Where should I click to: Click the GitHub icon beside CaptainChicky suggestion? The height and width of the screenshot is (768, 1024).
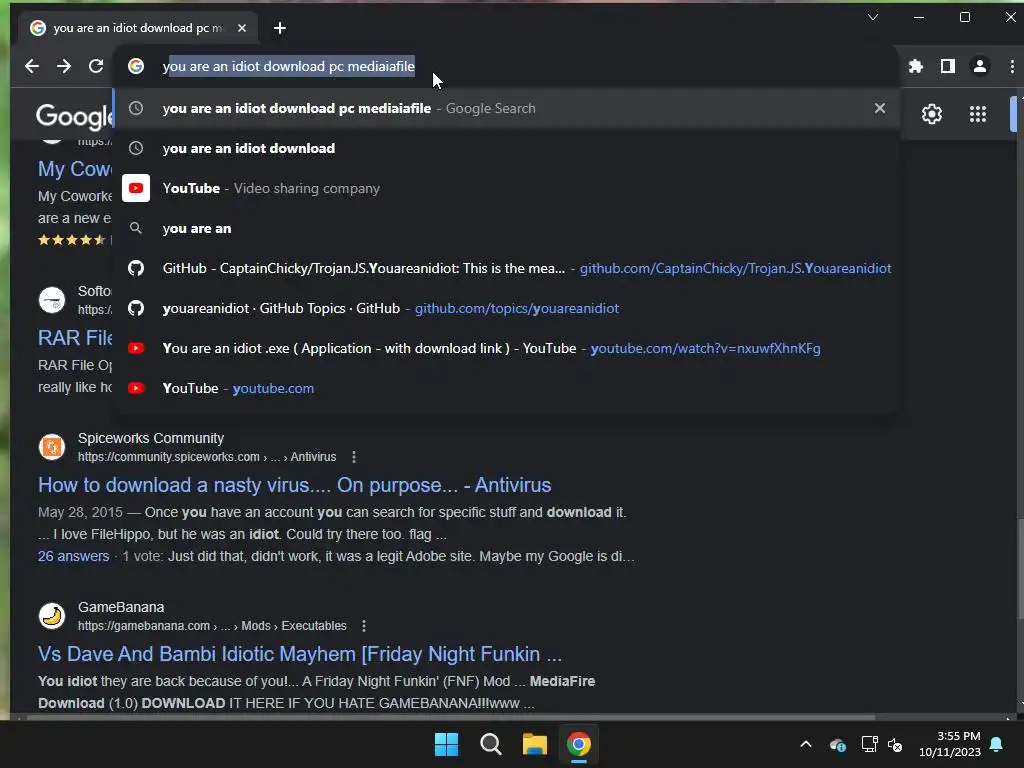136,268
